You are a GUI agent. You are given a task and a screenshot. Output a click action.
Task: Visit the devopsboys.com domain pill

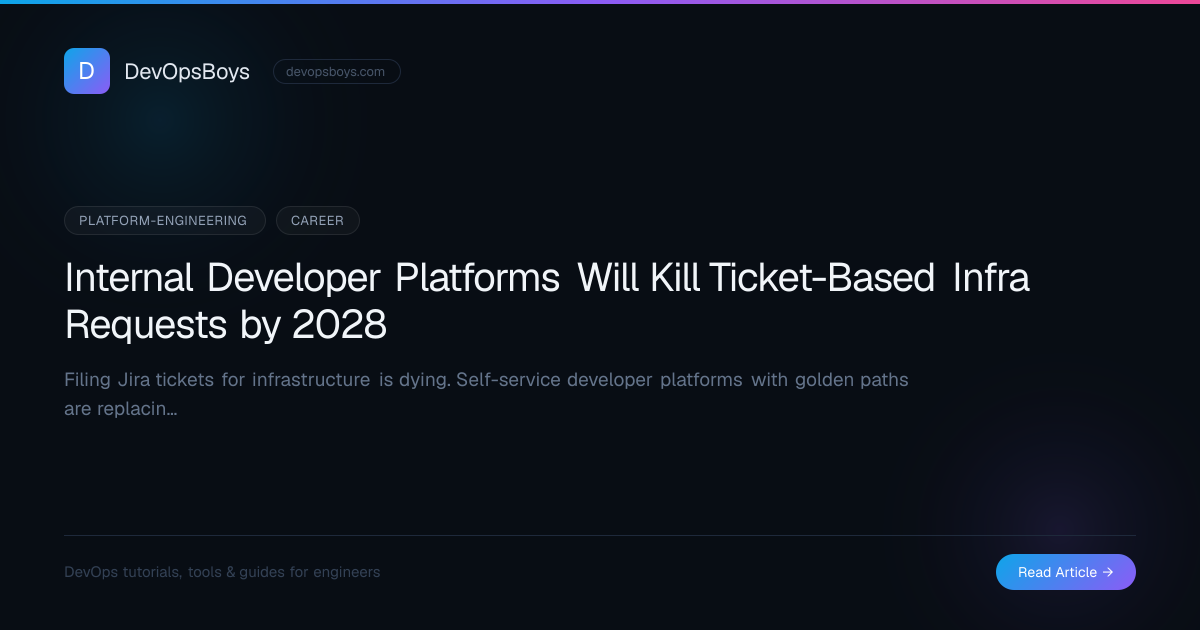tap(336, 71)
